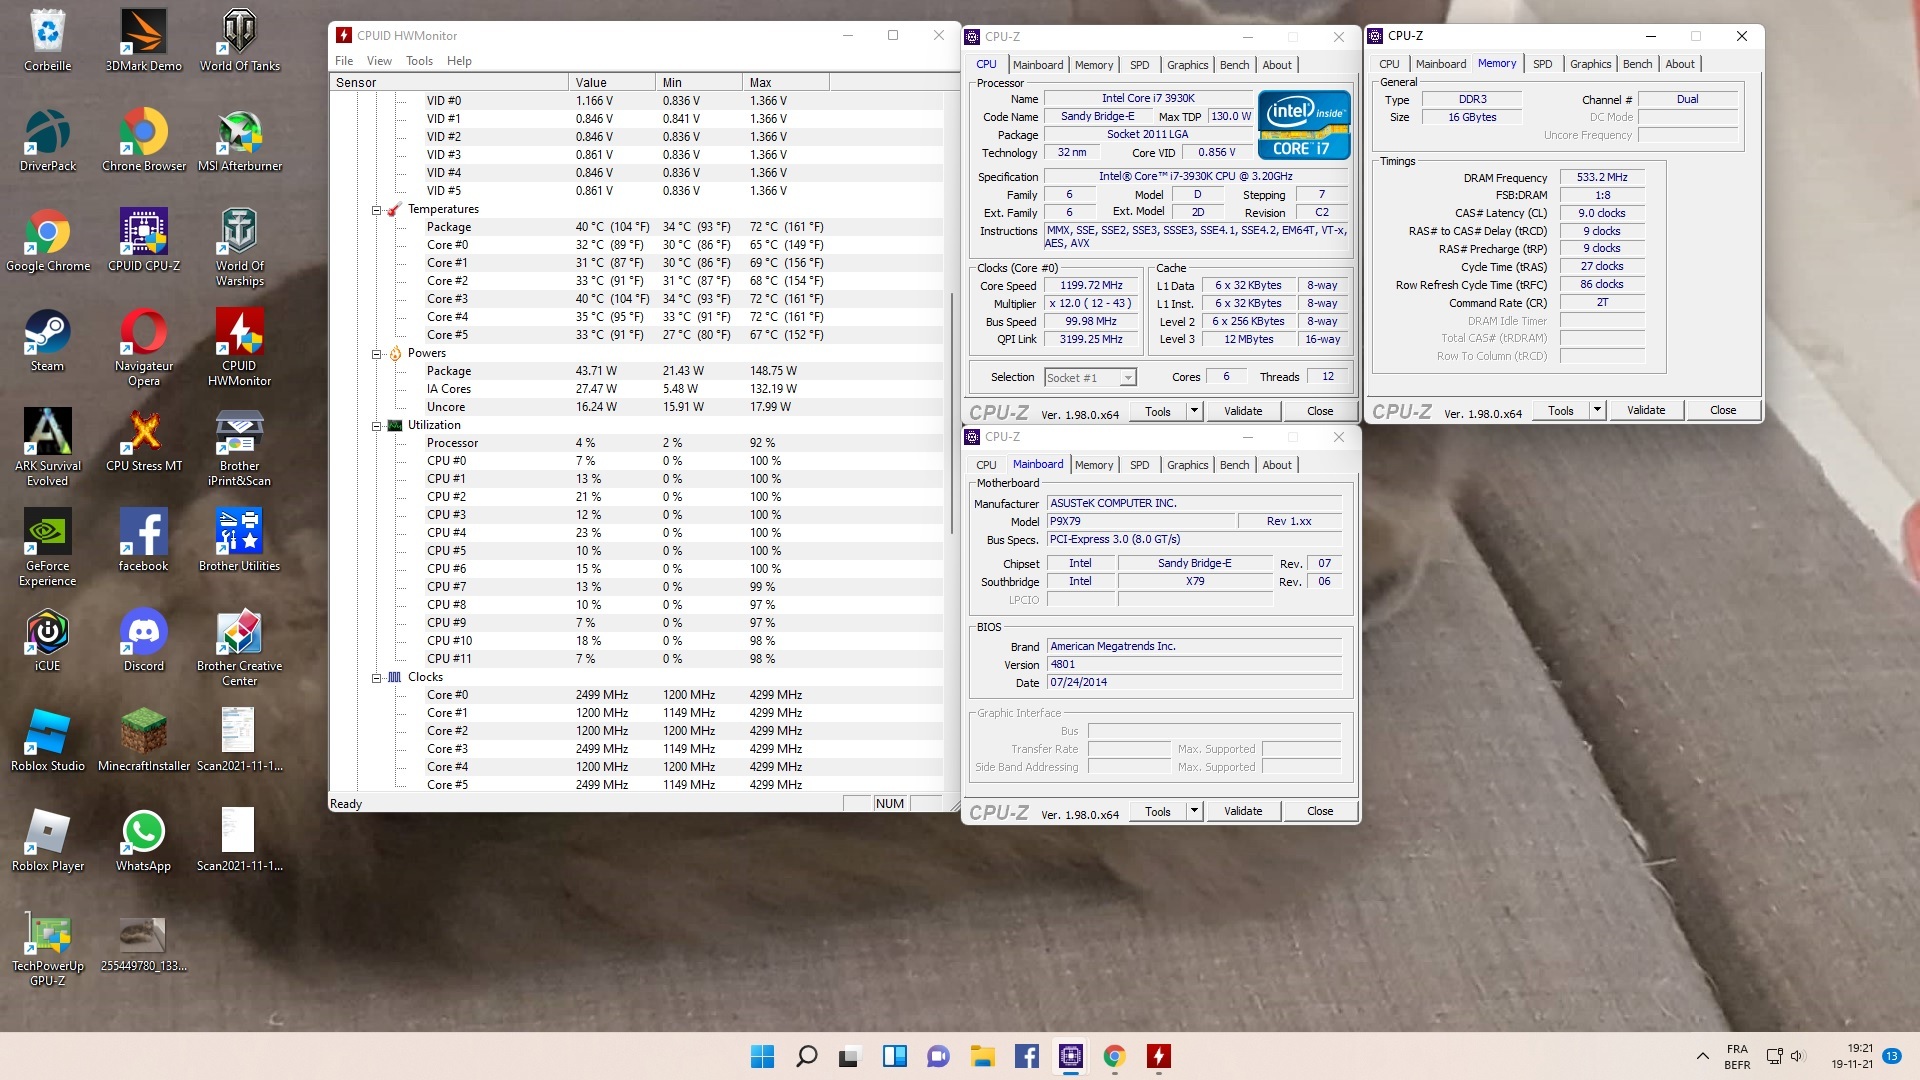Switch to HWMonitor taskbar icon
The width and height of the screenshot is (1920, 1080).
[x=1158, y=1056]
